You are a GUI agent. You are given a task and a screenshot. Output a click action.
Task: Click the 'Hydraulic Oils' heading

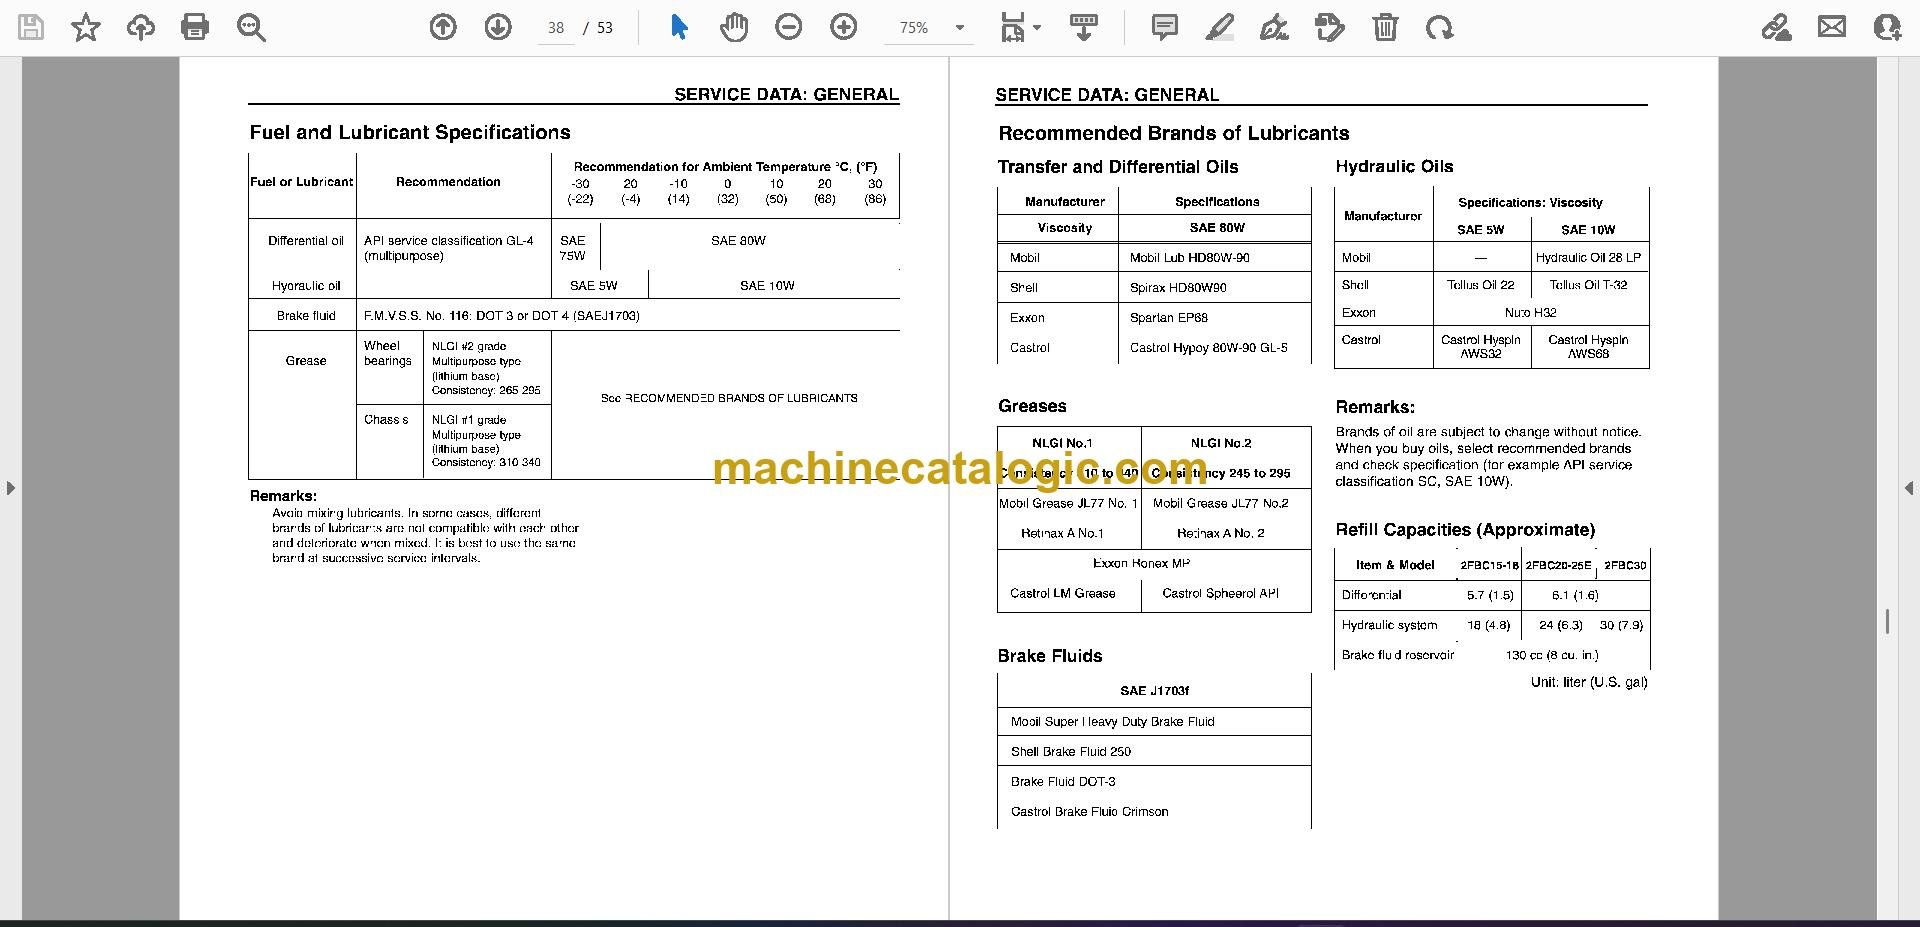[1394, 166]
